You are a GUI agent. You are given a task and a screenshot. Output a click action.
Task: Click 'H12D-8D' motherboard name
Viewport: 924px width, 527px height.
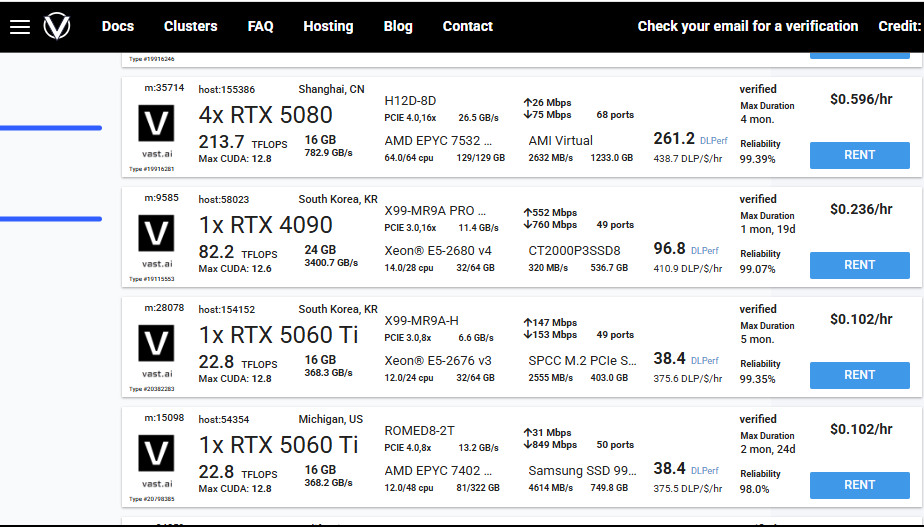[x=410, y=101]
